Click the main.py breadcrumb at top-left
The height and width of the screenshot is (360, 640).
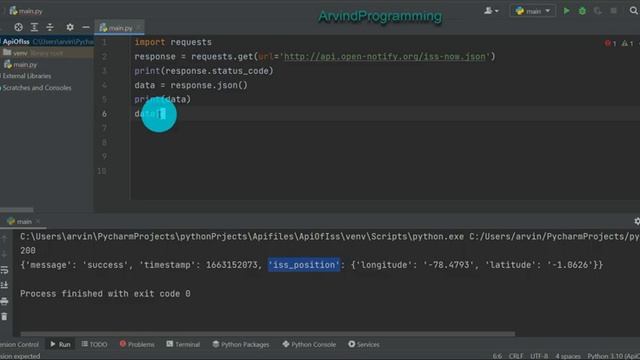26,11
